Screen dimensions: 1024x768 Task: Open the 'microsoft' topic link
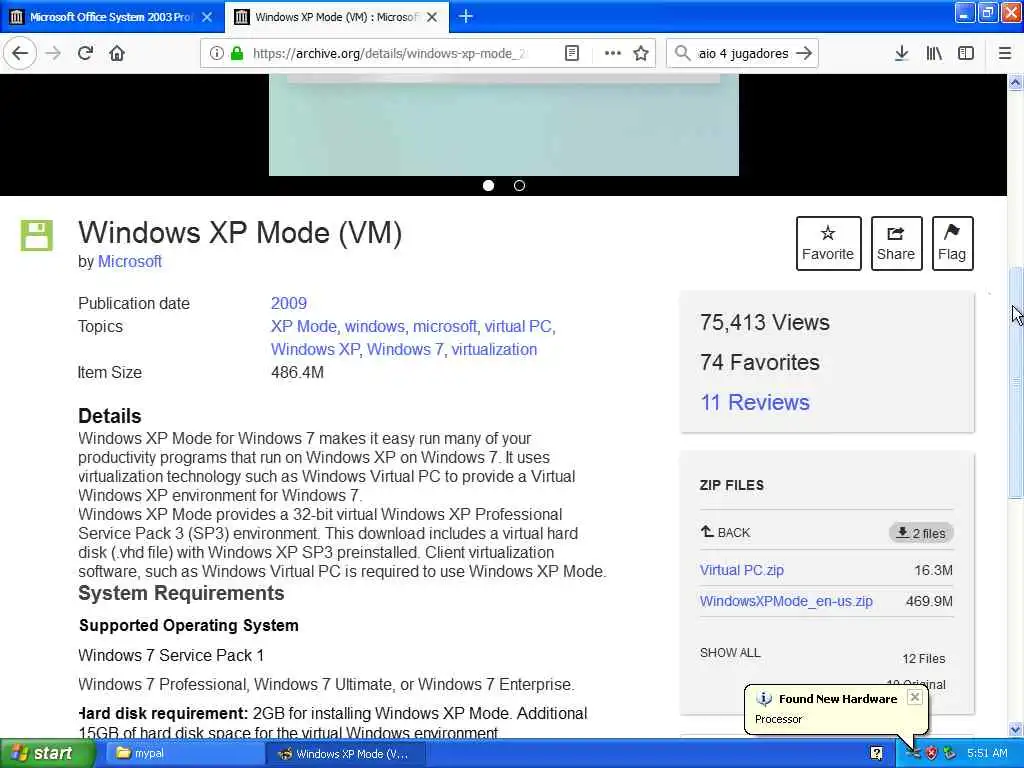point(445,326)
